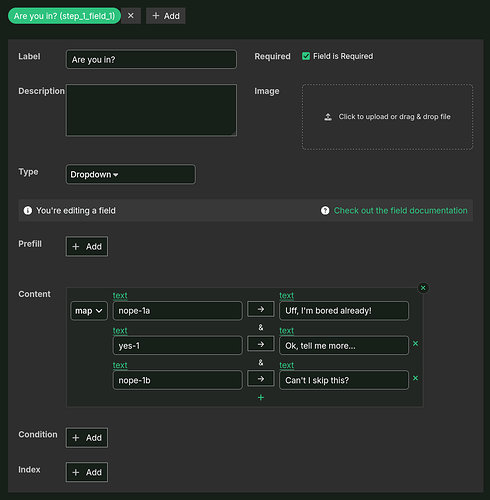Viewport: 490px width, 500px height.
Task: Click the Label input containing 'Are you in?'
Action: [151, 59]
